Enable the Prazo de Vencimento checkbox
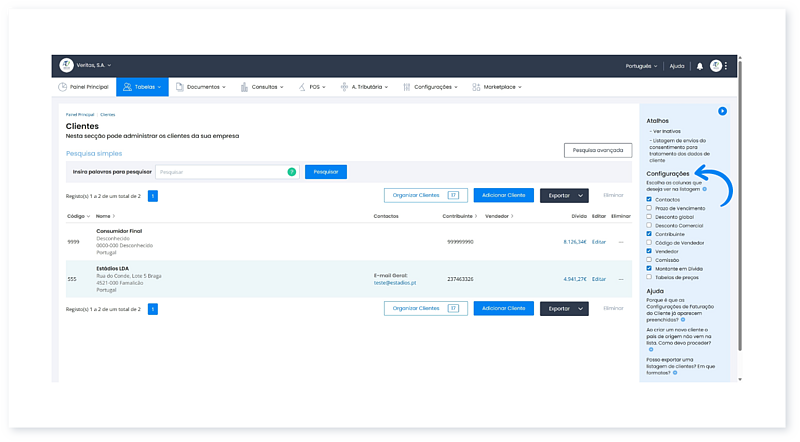The image size is (800, 442). tap(649, 208)
